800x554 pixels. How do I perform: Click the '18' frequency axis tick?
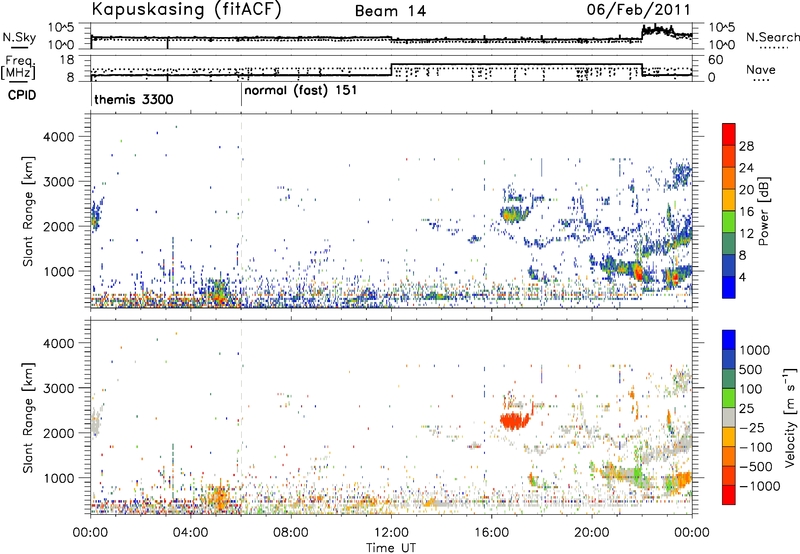click(x=66, y=60)
